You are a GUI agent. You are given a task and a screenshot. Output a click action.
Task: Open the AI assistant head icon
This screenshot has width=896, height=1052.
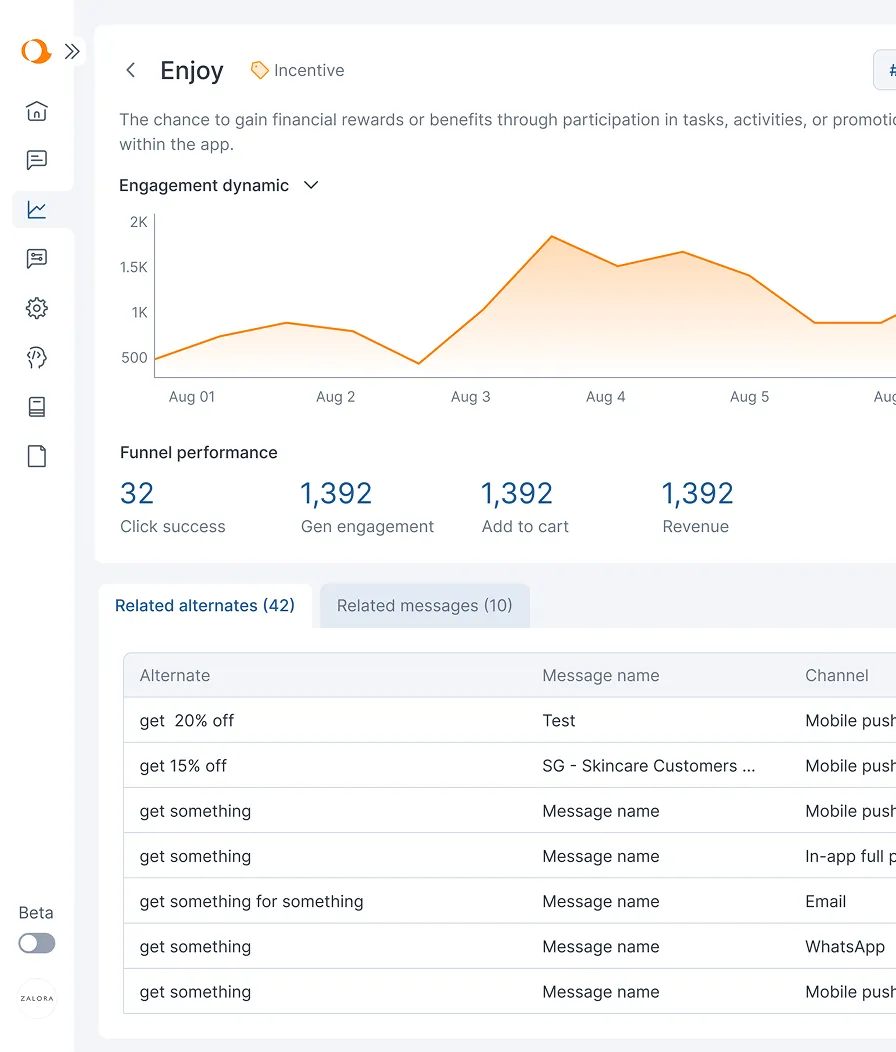[x=36, y=357]
